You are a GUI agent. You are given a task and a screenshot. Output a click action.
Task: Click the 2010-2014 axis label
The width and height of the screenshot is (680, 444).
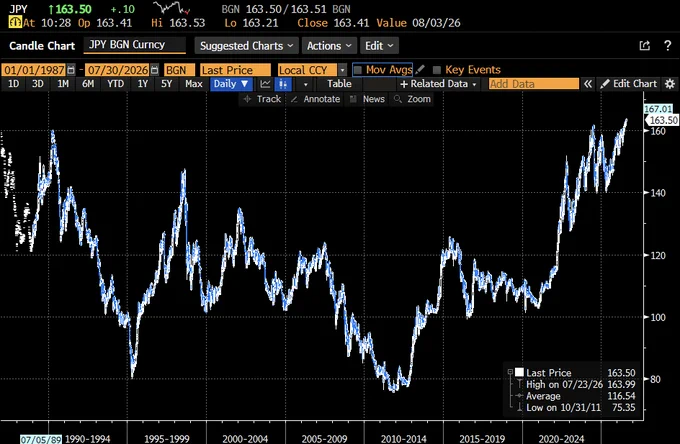pos(404,439)
